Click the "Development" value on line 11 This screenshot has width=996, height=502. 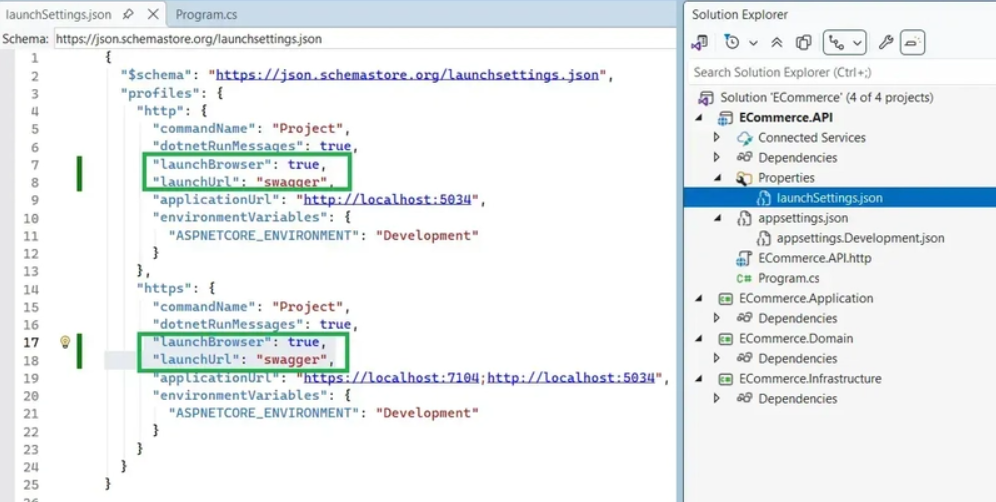coord(427,235)
